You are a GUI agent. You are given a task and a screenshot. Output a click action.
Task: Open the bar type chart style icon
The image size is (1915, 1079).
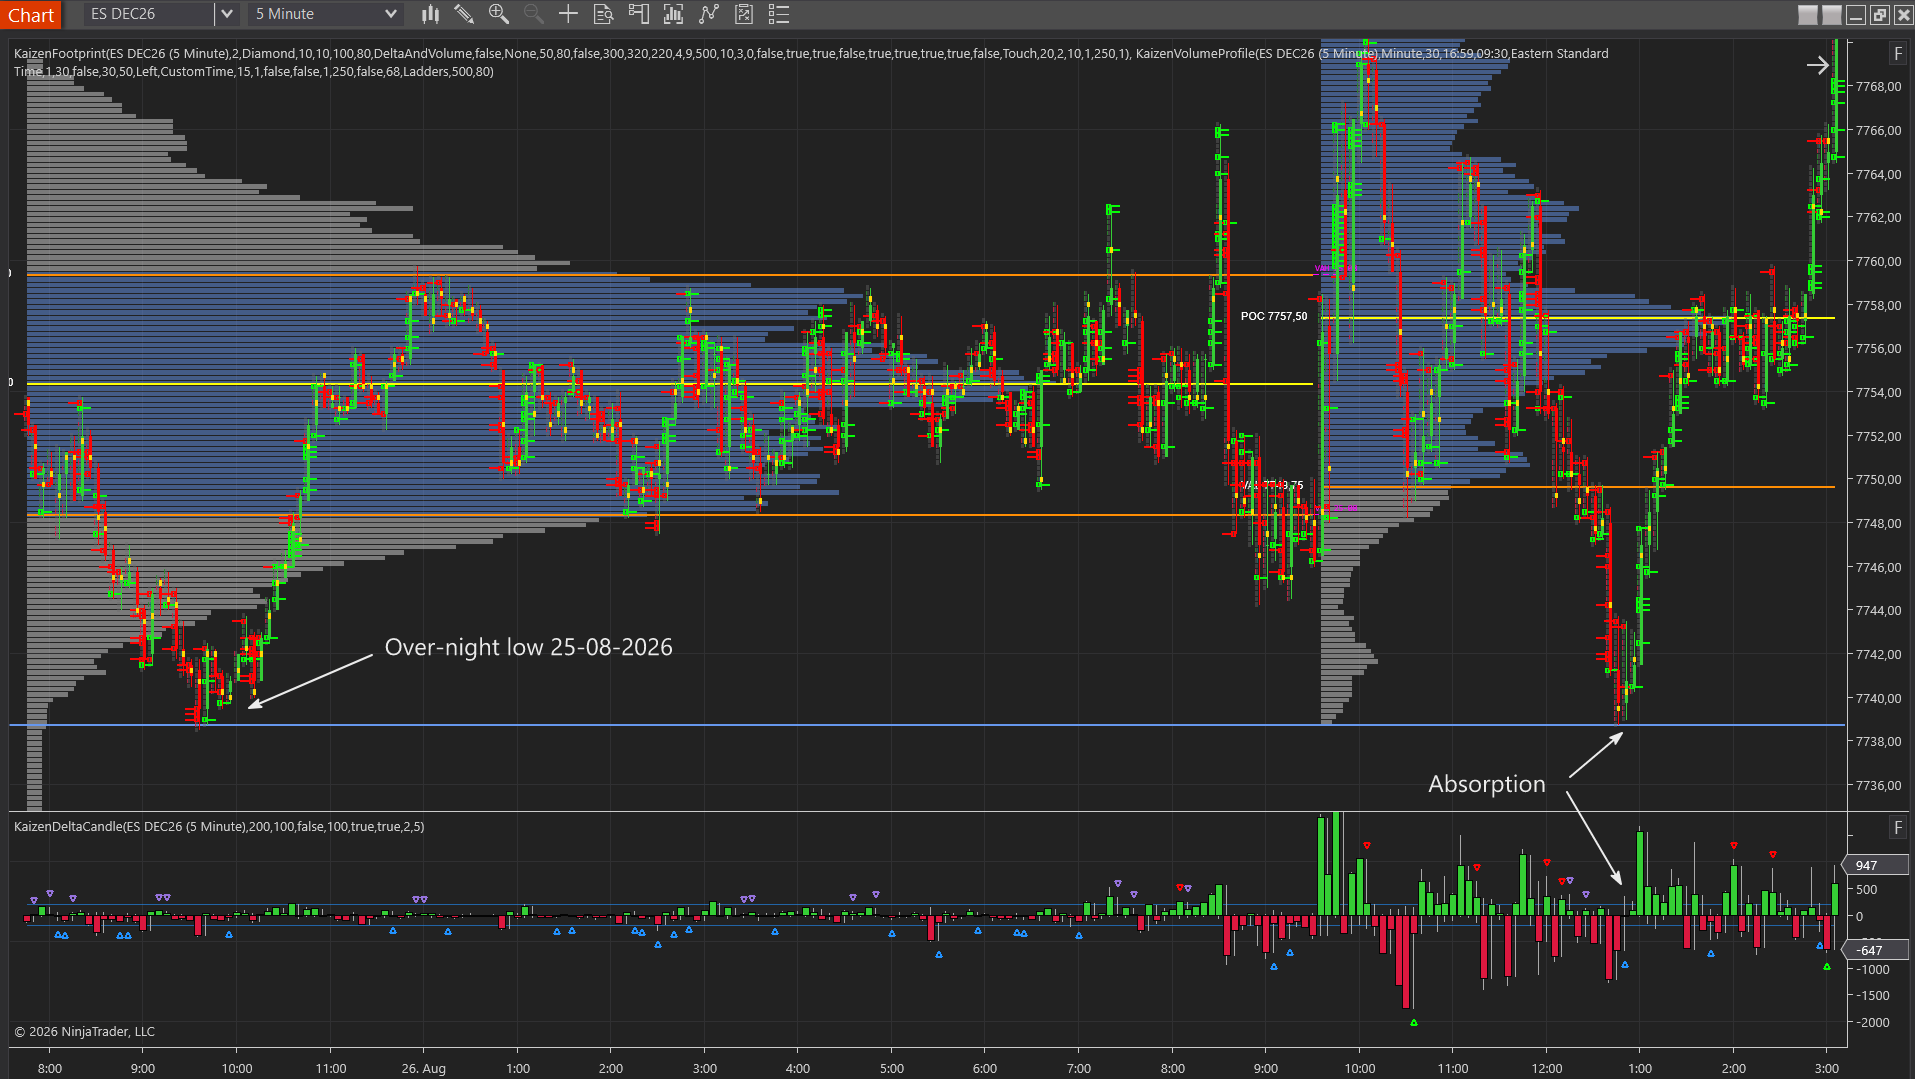pyautogui.click(x=430, y=14)
